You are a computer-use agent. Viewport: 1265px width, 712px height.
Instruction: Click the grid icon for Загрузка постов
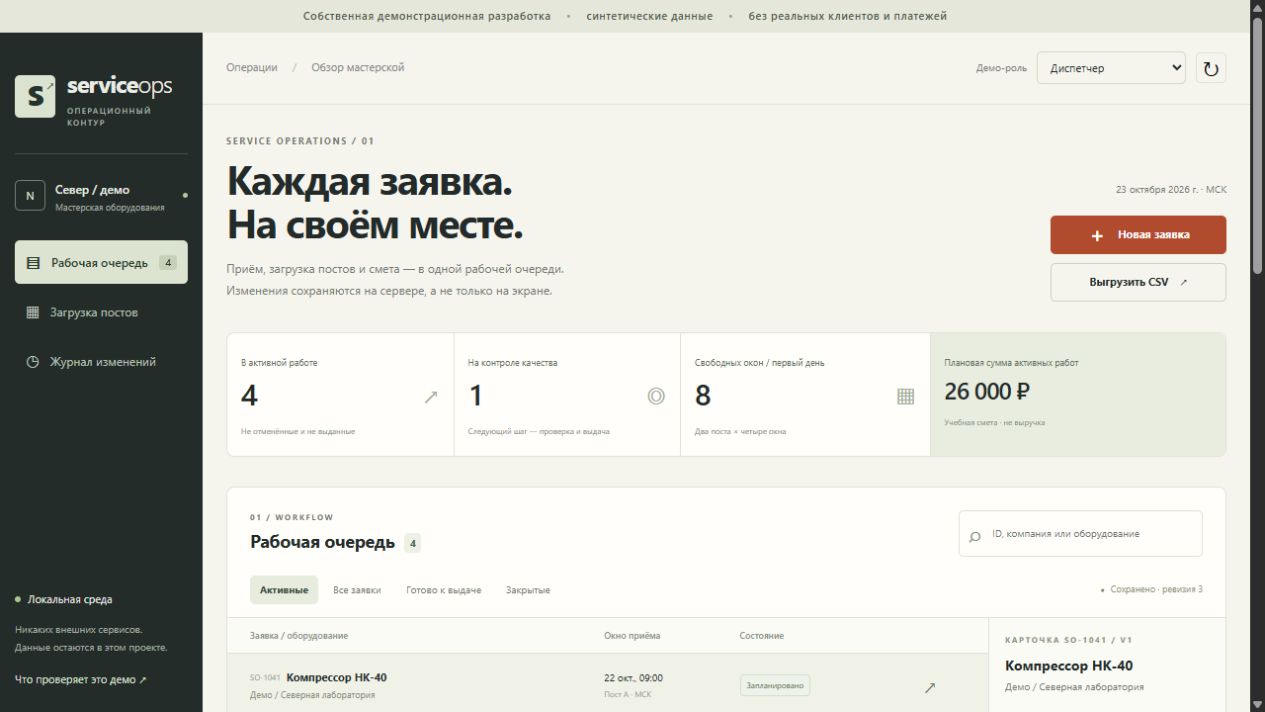click(33, 312)
